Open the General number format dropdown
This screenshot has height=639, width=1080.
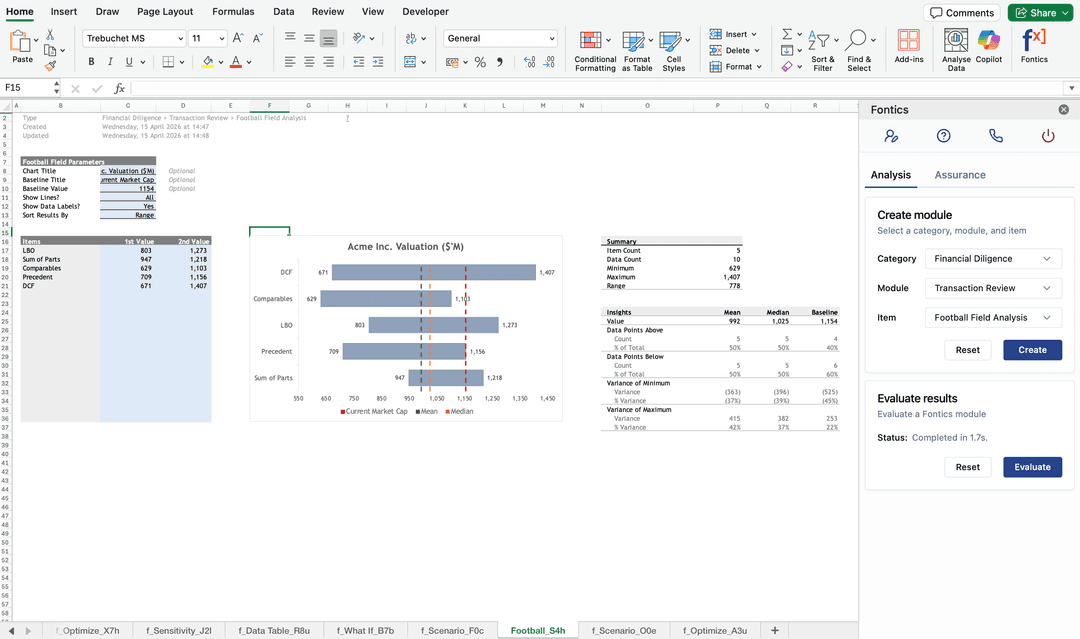coord(500,39)
